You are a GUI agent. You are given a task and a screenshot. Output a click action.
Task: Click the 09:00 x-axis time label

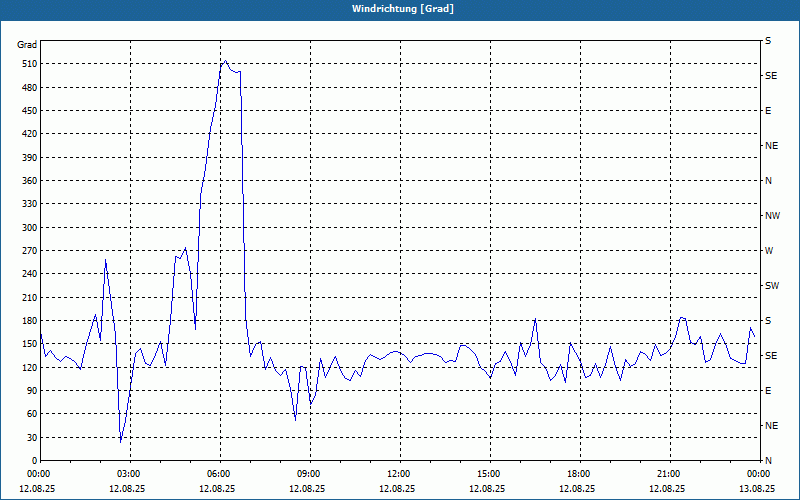click(309, 474)
